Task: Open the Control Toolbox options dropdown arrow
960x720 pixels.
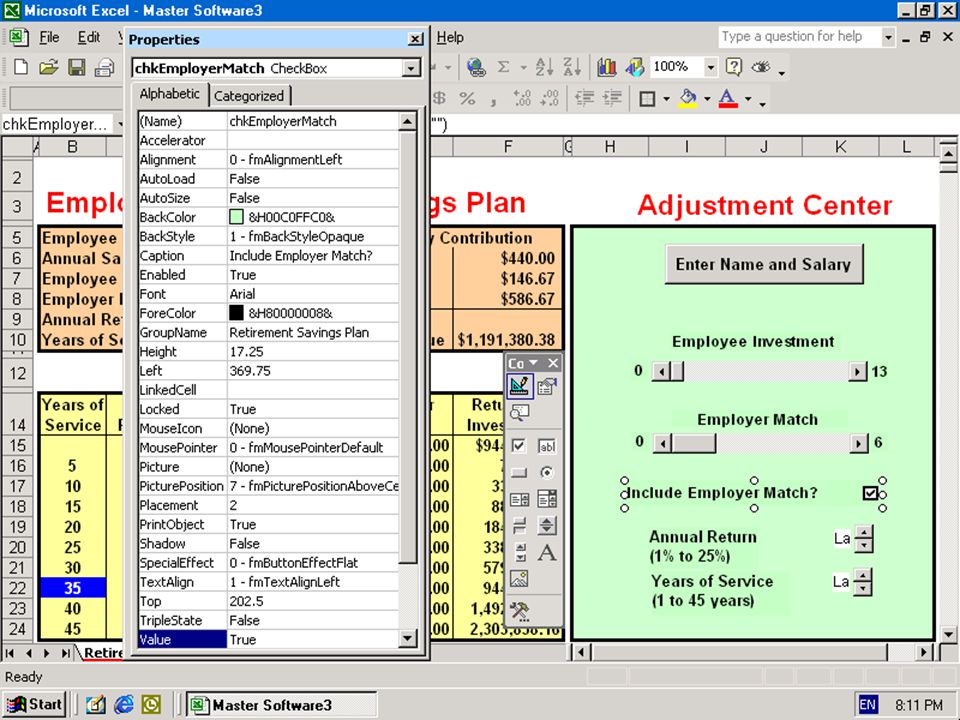Action: pyautogui.click(x=533, y=363)
